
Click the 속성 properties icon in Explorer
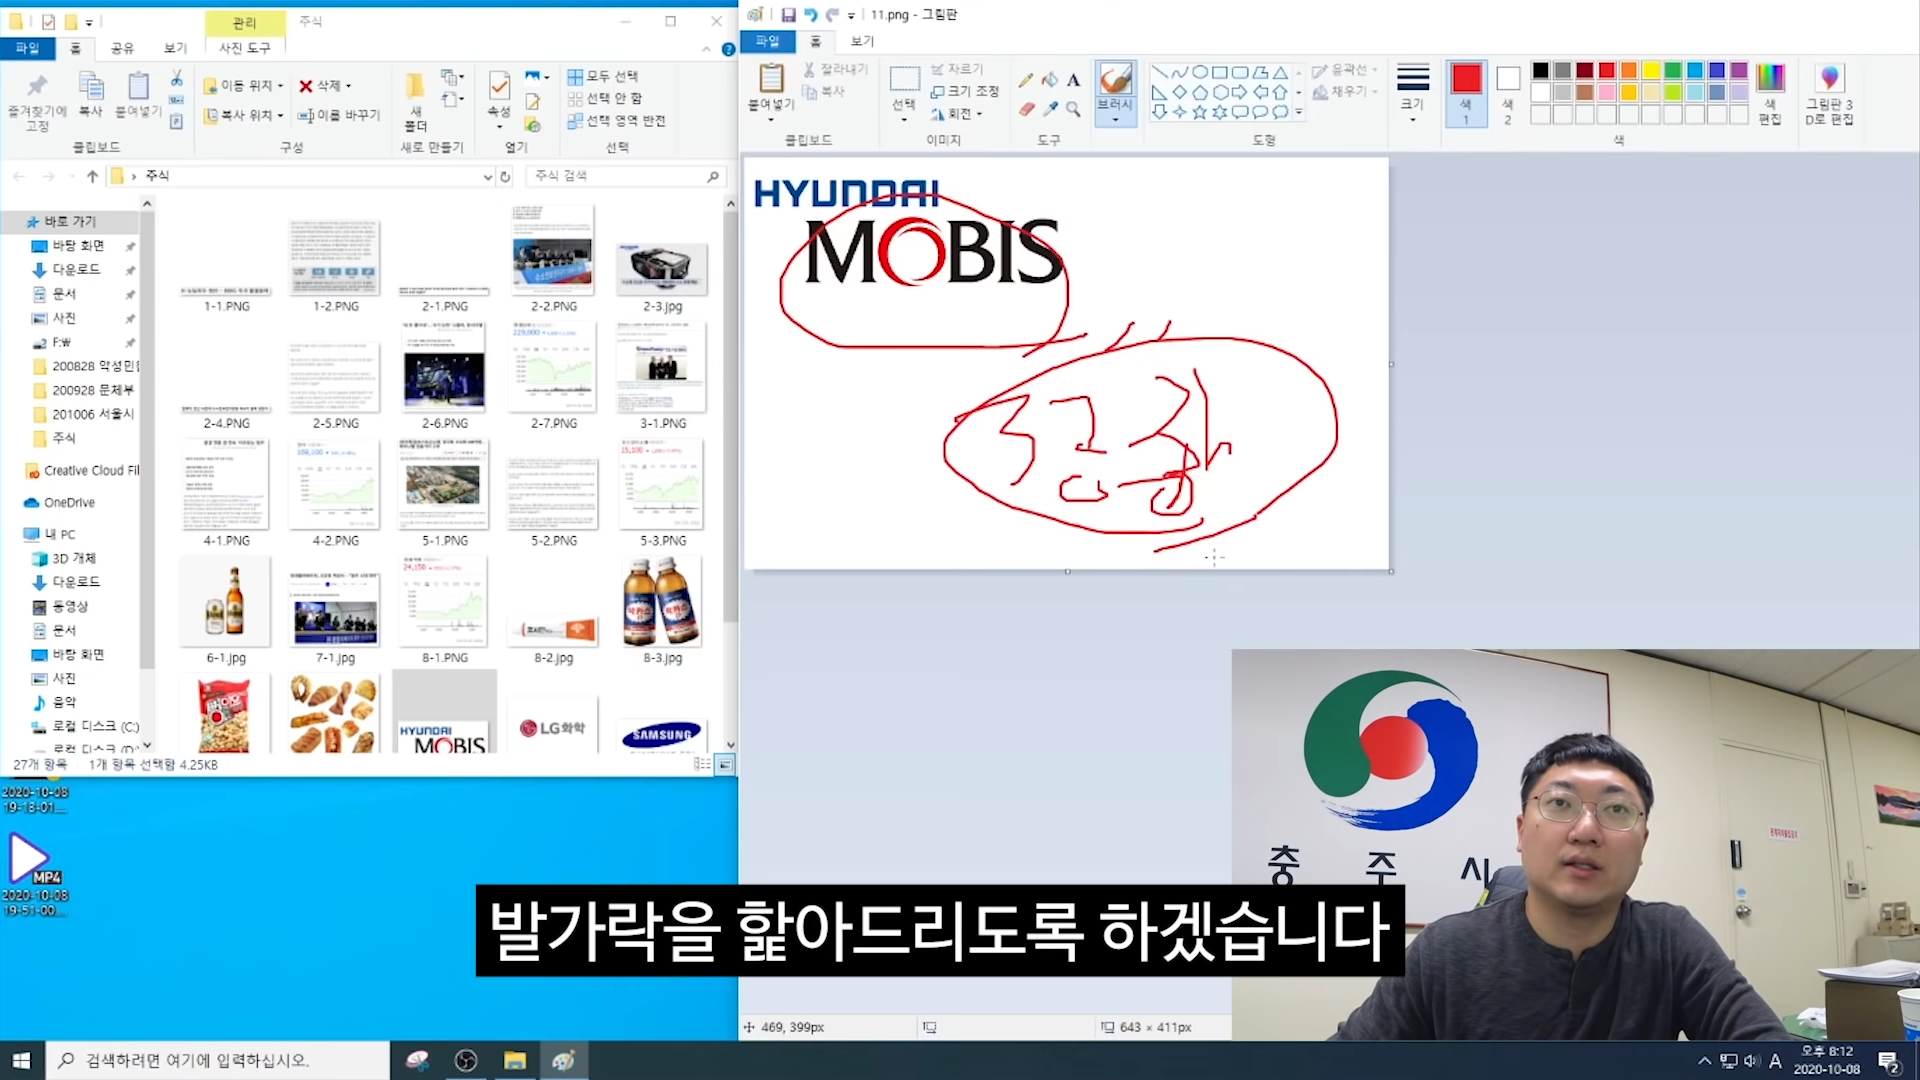(x=498, y=85)
